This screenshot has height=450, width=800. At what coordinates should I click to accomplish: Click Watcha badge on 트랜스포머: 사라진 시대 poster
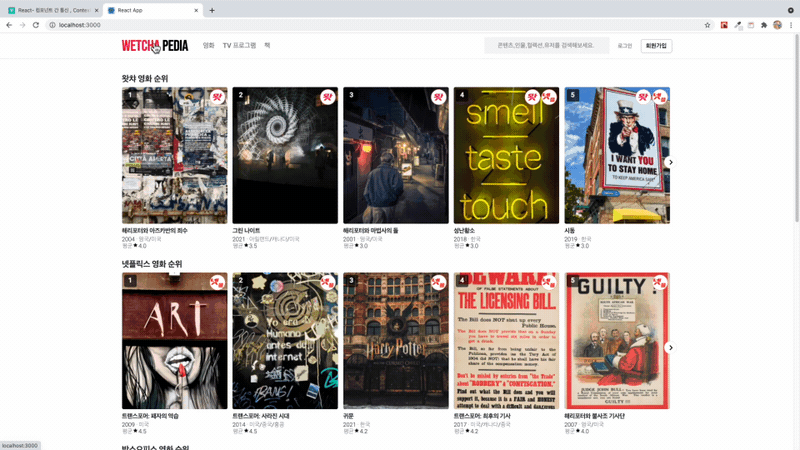coord(328,282)
